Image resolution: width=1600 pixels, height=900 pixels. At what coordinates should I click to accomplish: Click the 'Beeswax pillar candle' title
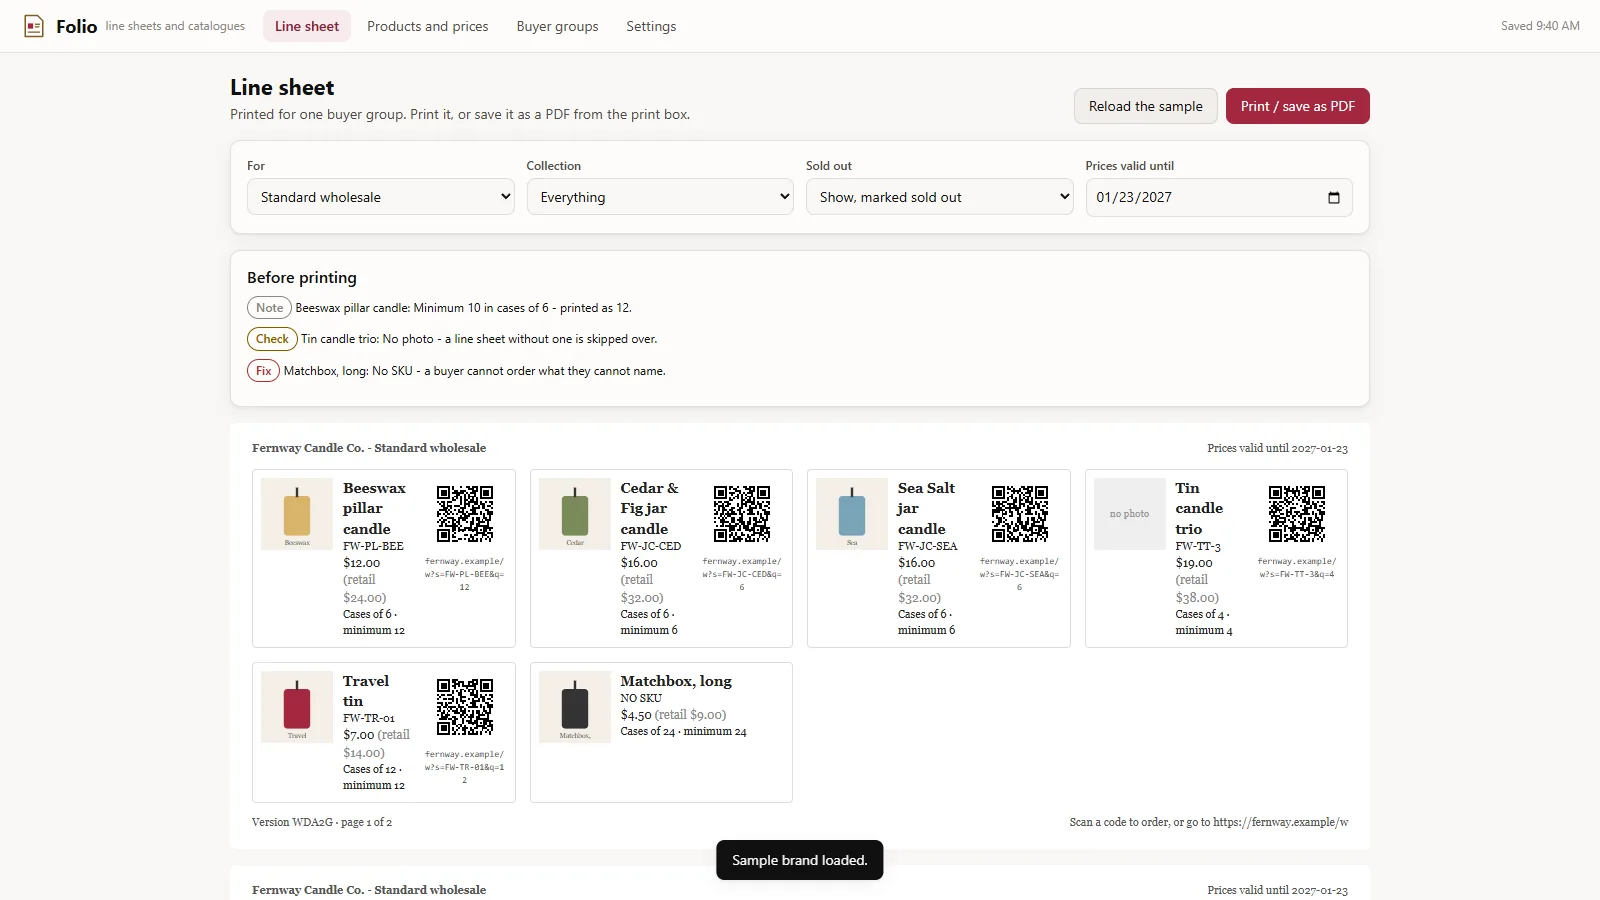click(x=374, y=508)
